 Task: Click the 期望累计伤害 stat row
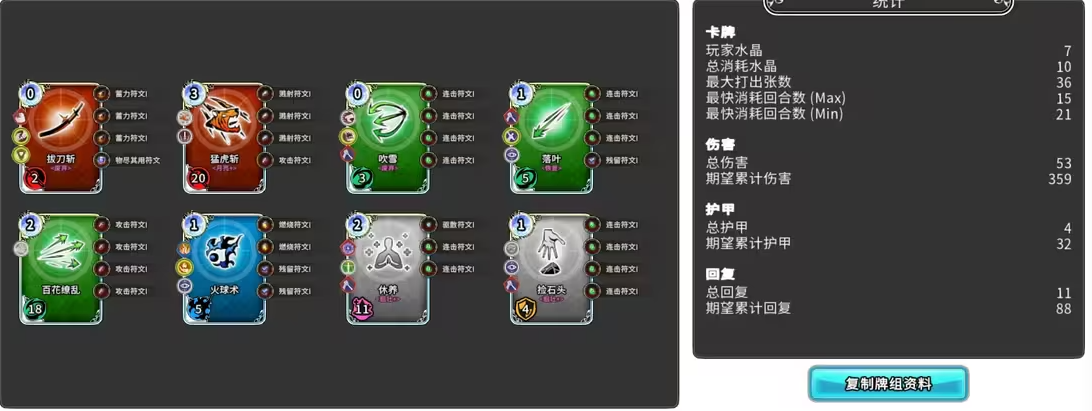(x=889, y=179)
